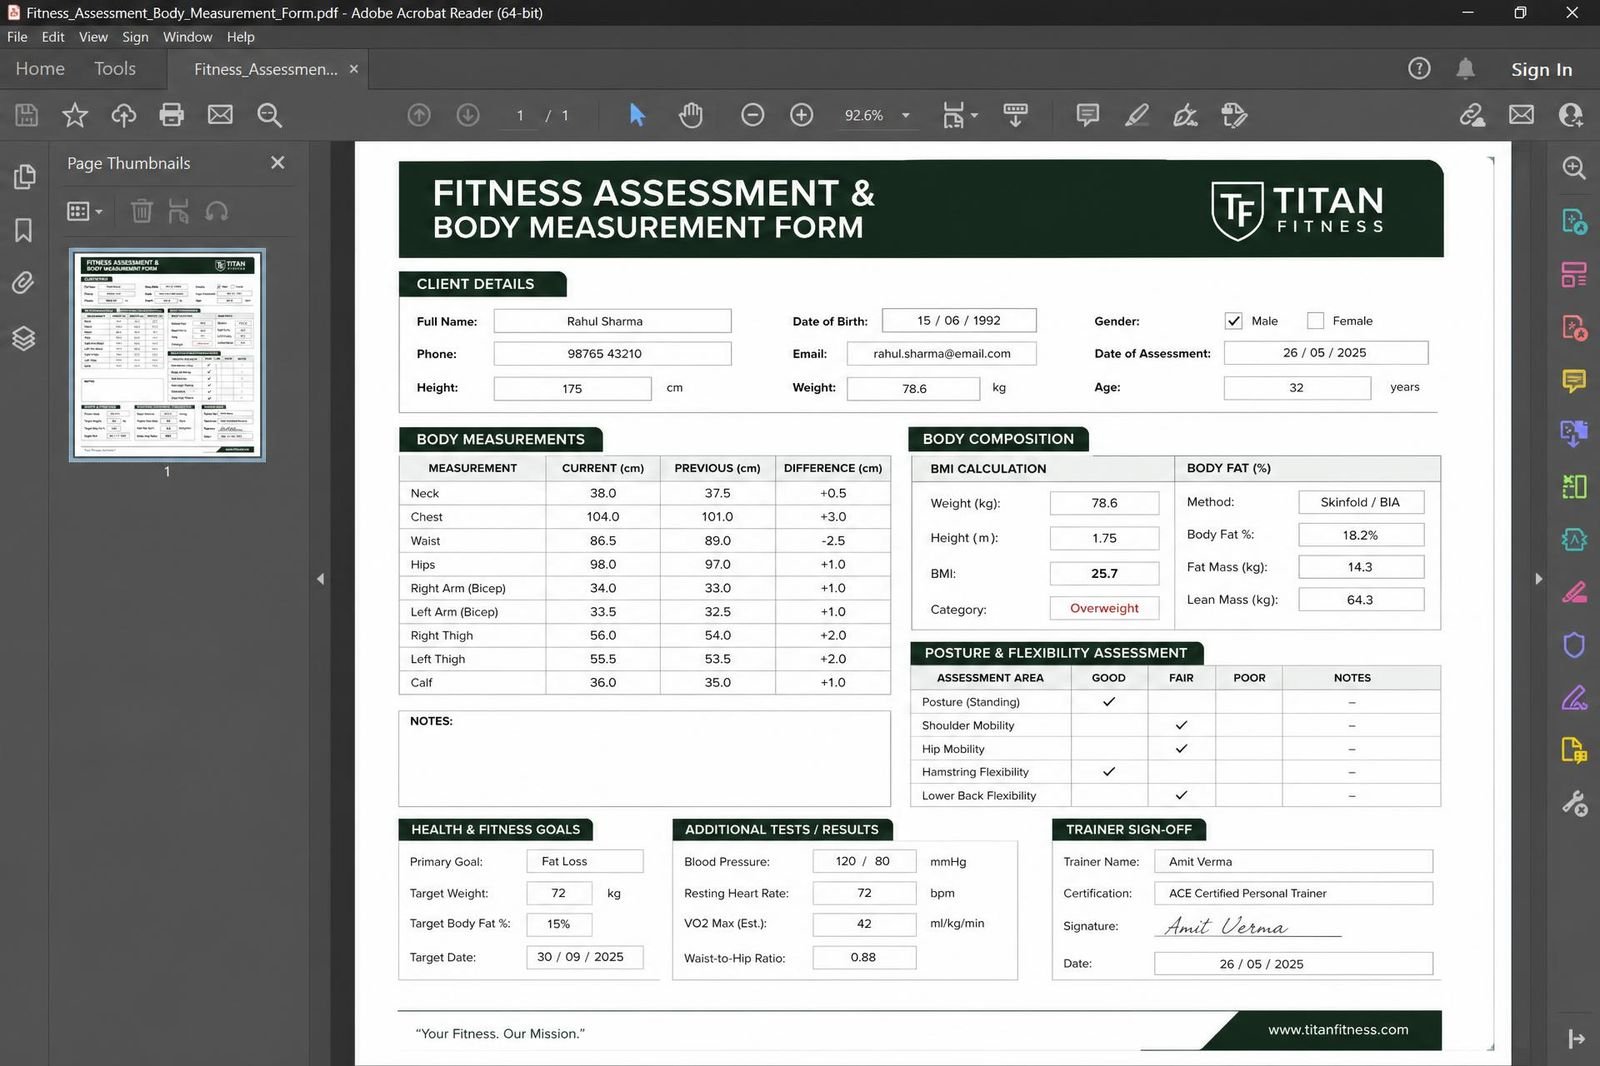Open the View menu
The height and width of the screenshot is (1066, 1600).
click(x=93, y=37)
